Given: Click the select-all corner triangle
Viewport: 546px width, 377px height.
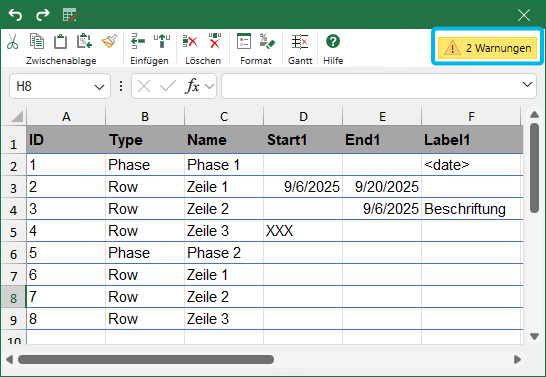Looking at the screenshot, I should tap(17, 116).
